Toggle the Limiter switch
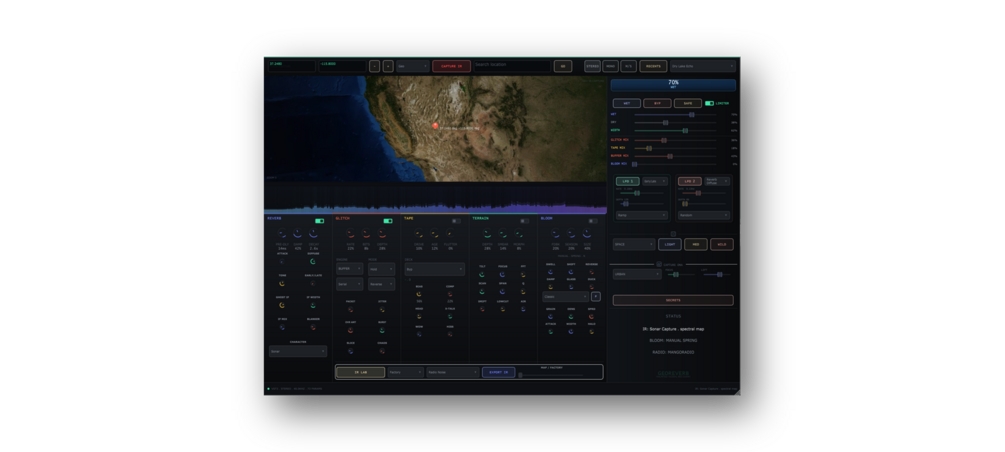Image resolution: width=1005 pixels, height=452 pixels. (x=709, y=103)
